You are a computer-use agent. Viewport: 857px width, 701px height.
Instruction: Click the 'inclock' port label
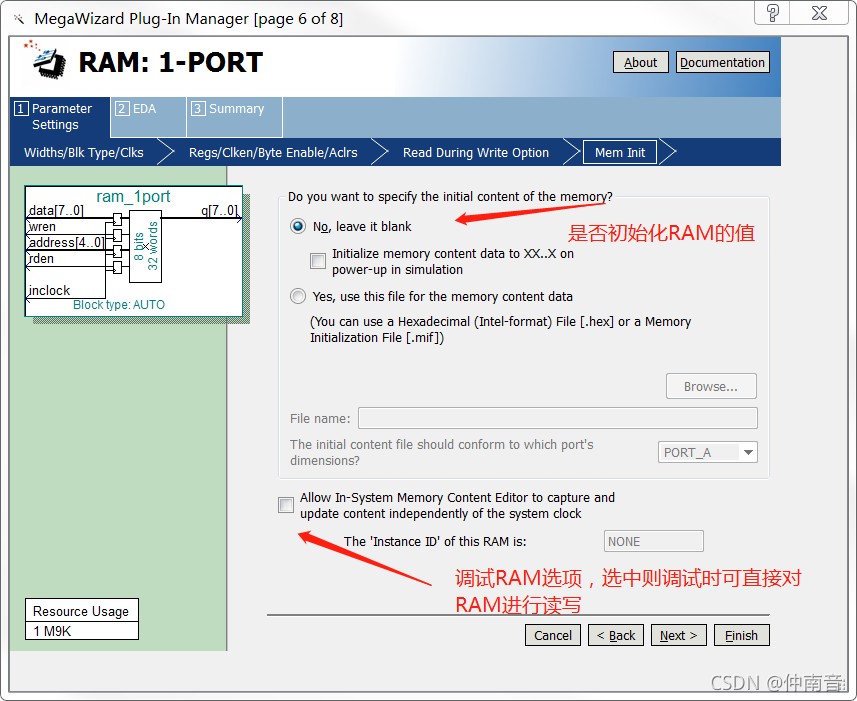tap(49, 290)
